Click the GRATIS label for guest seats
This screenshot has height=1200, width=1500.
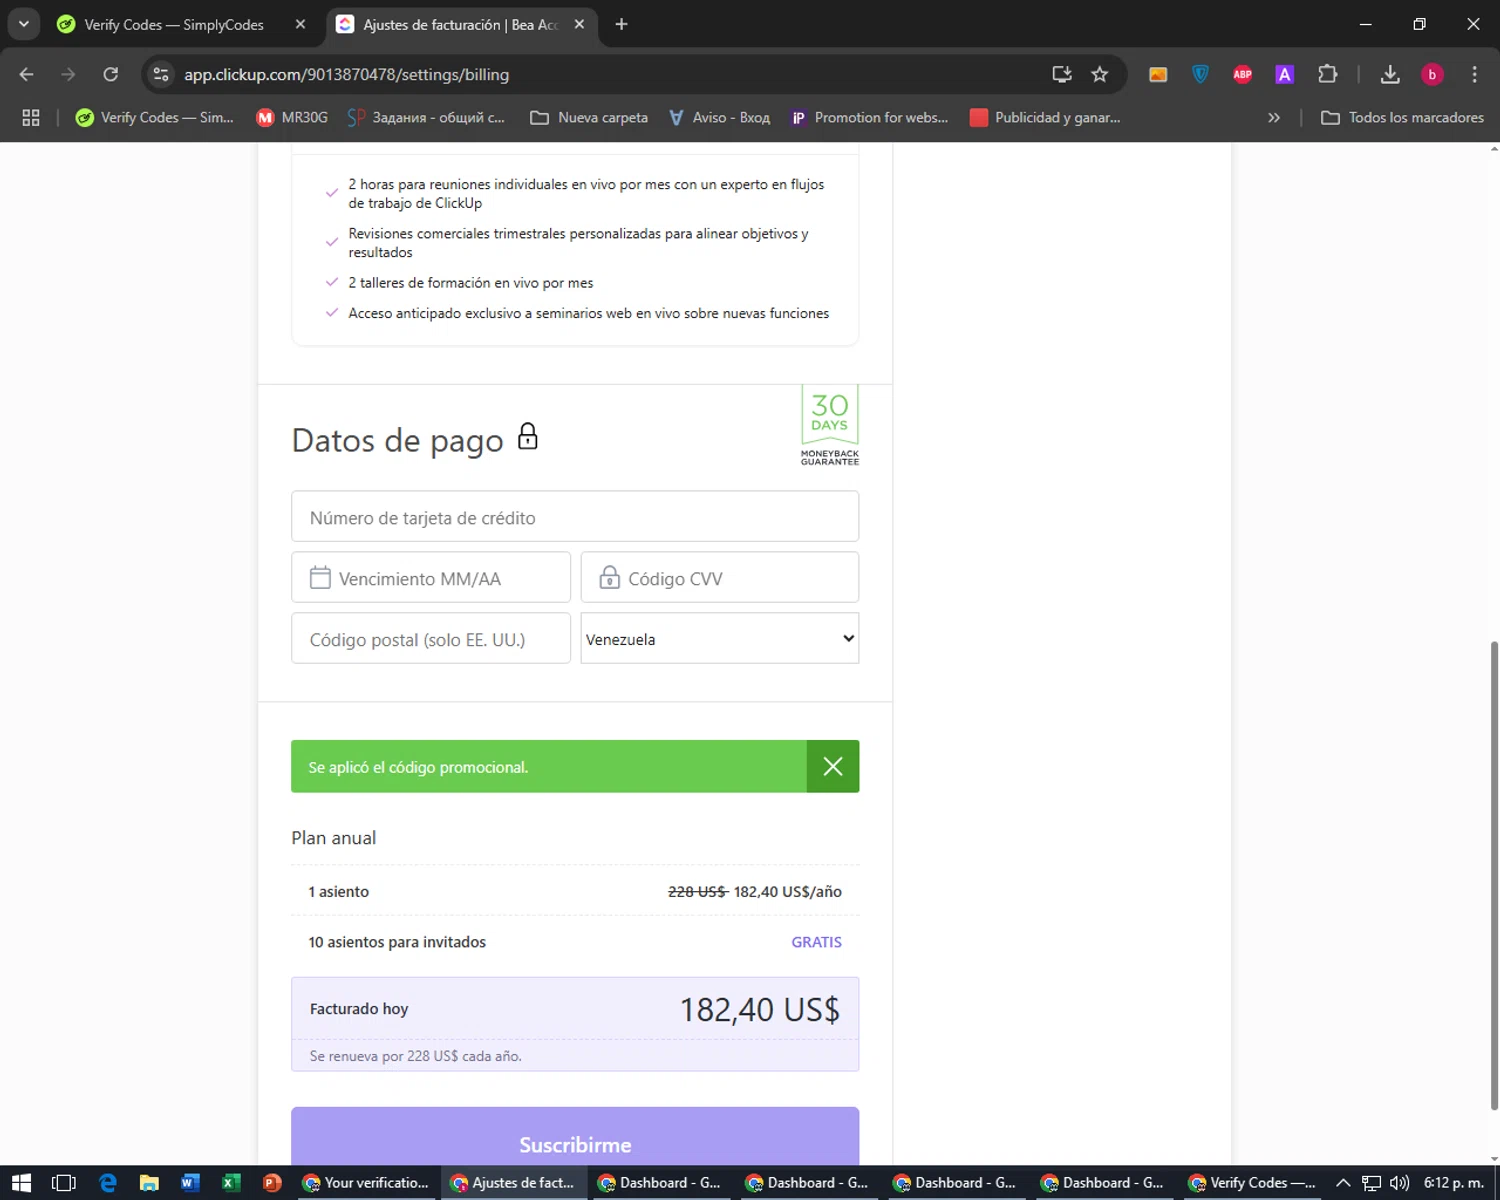point(816,942)
